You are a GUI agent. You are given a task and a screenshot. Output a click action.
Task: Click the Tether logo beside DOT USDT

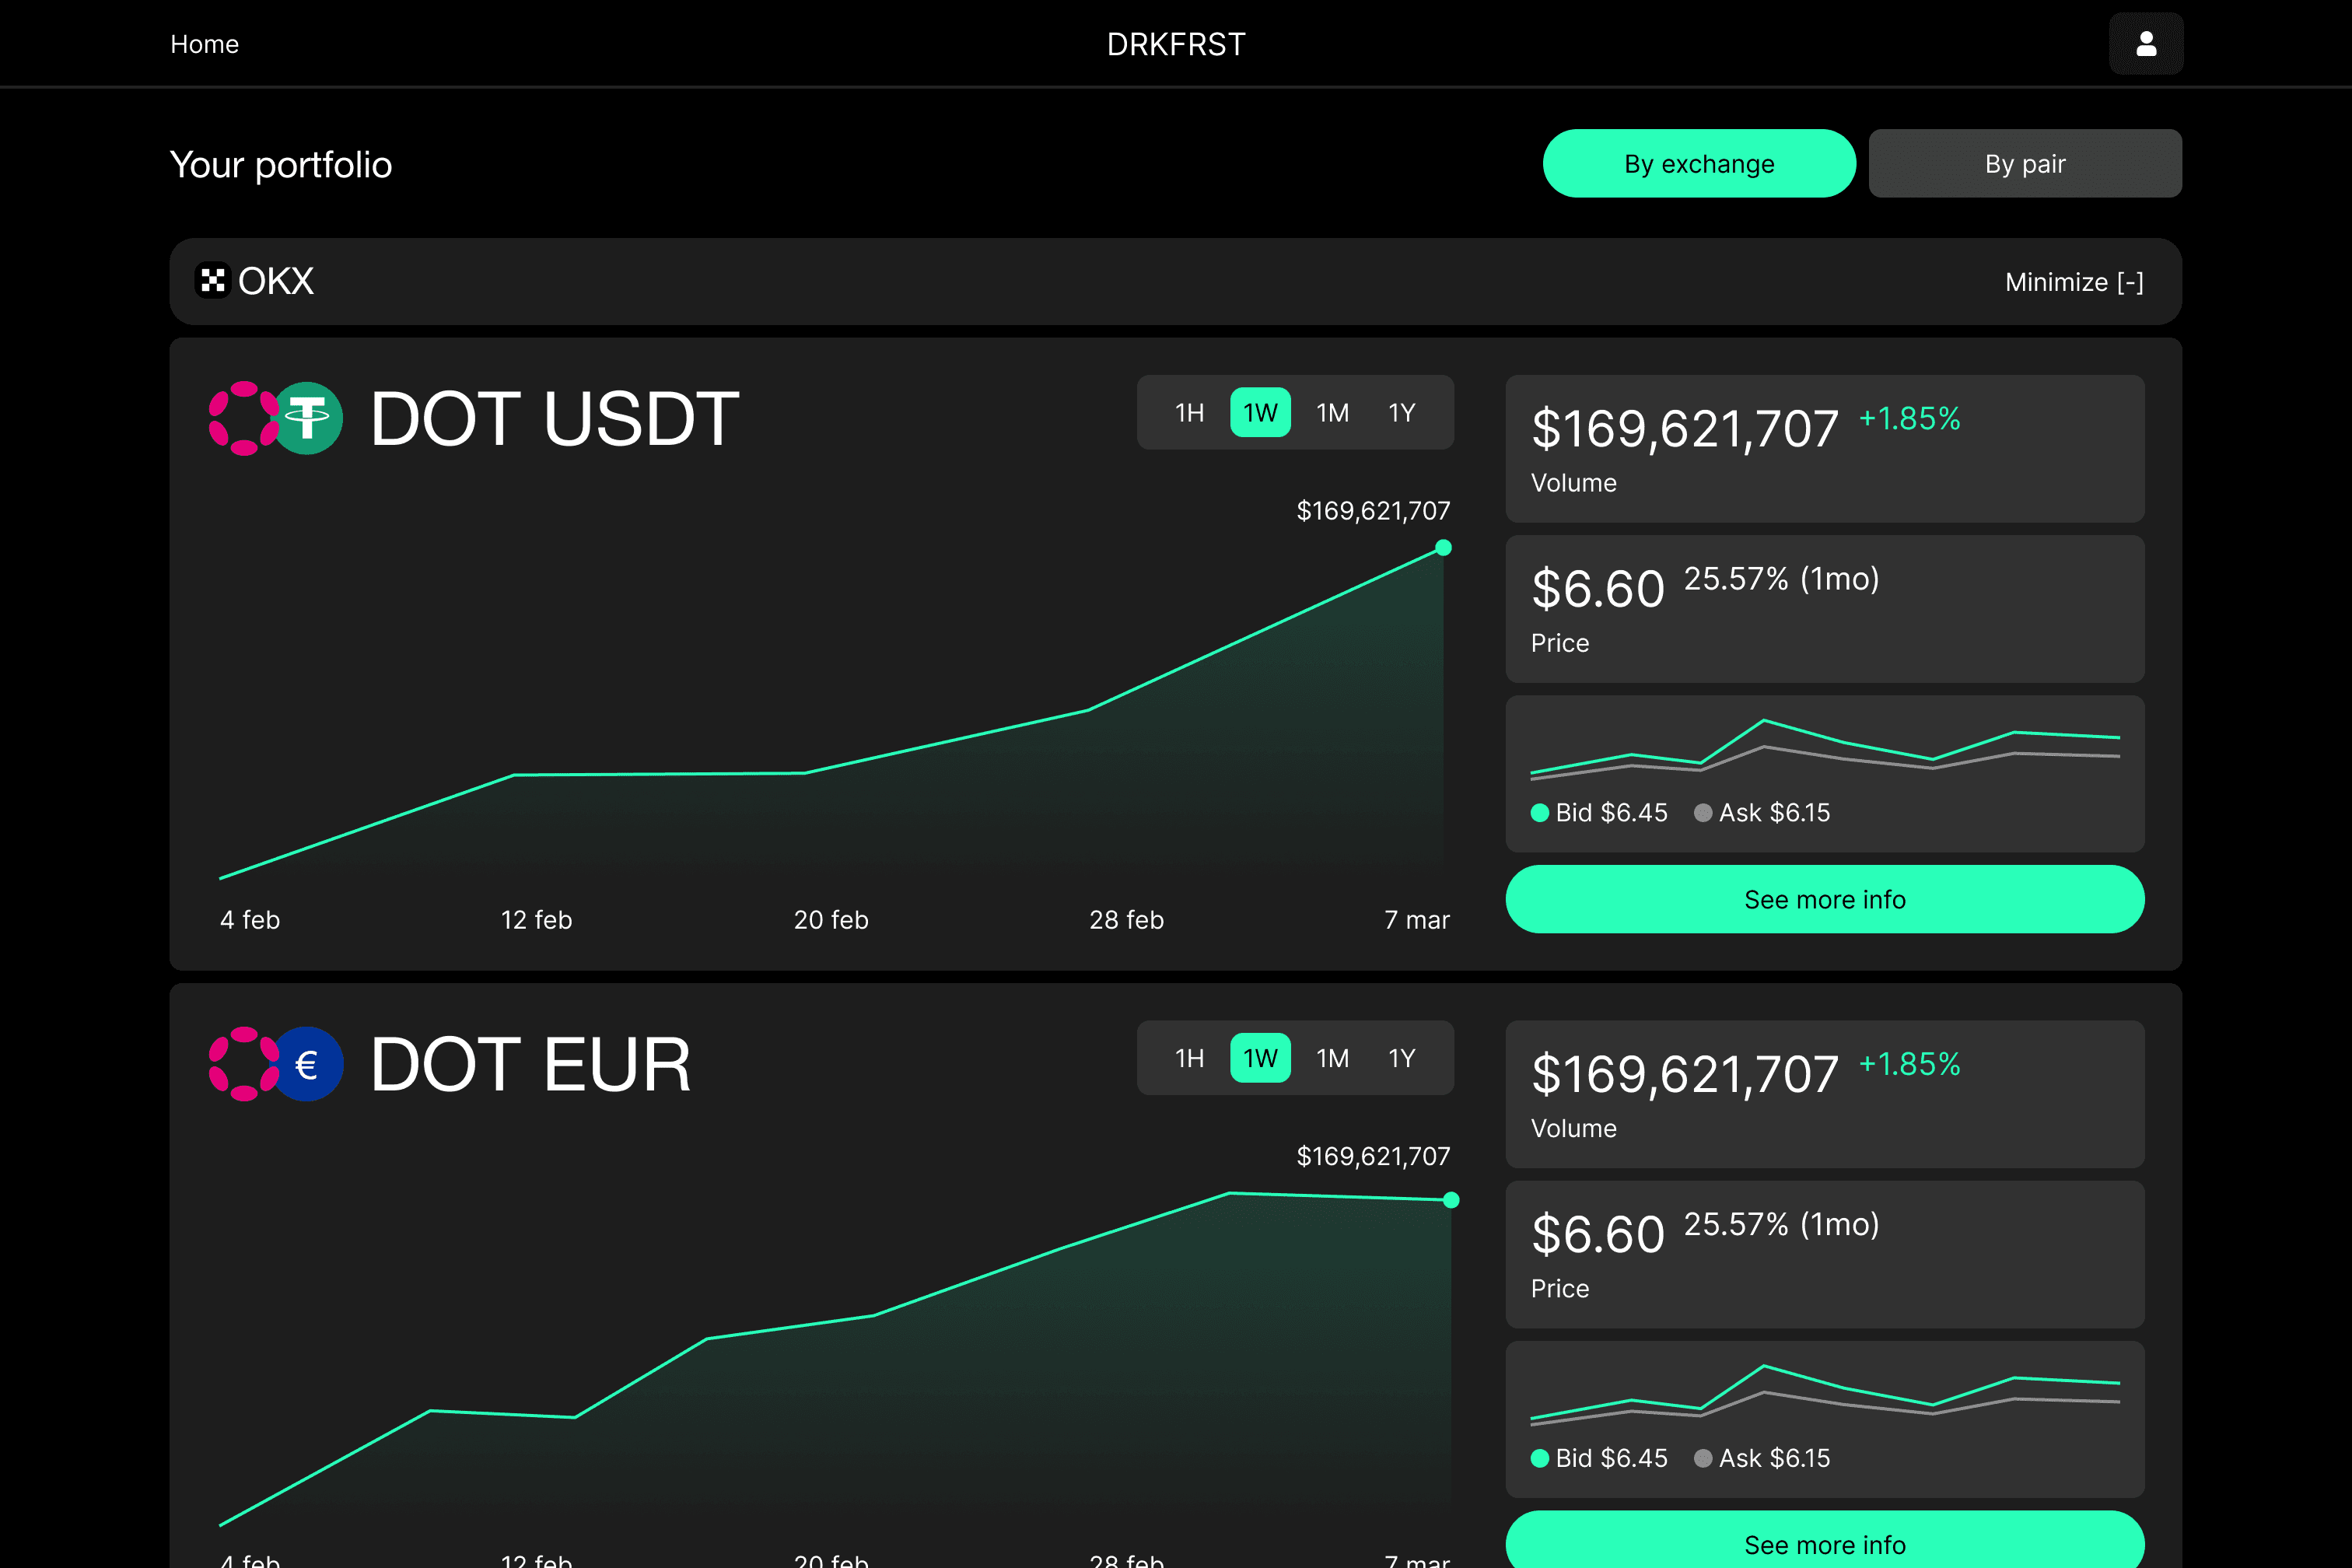307,418
